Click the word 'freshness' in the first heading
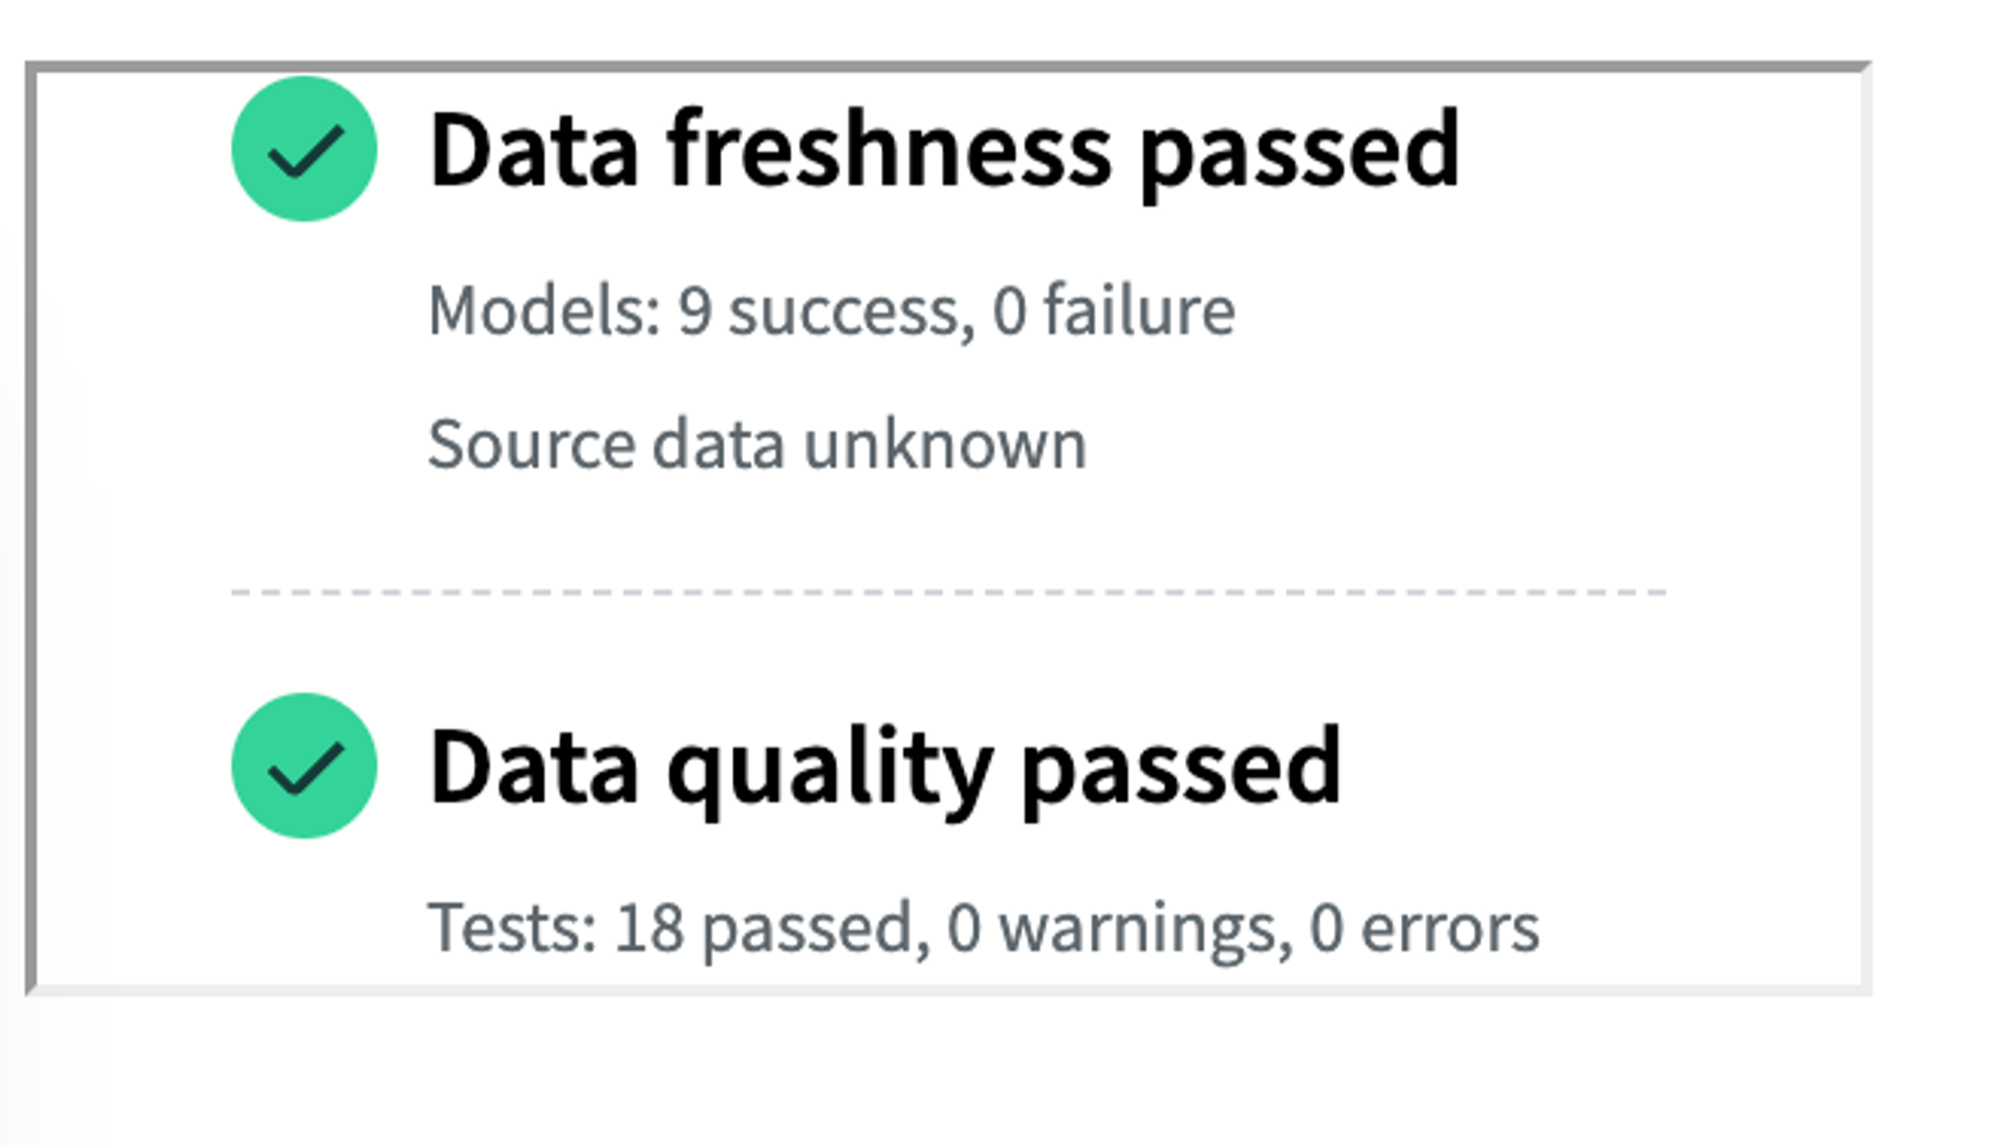This screenshot has height=1145, width=2000. [x=889, y=150]
